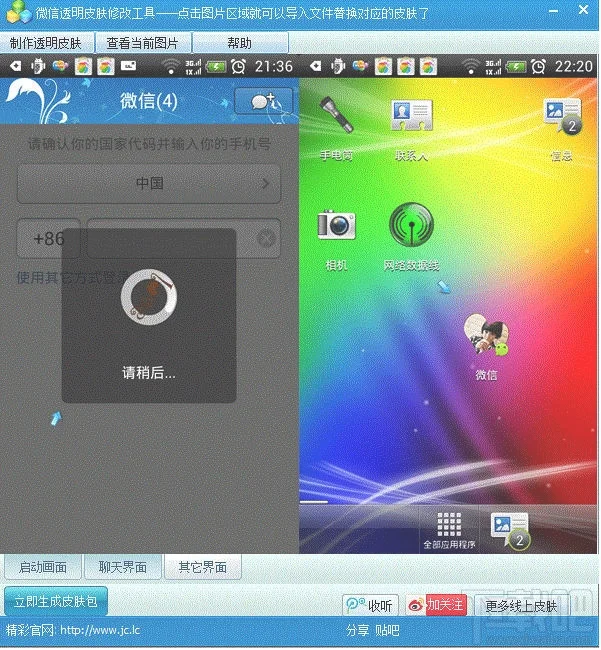Click the 使用其它方式登录 link
Screen dimensions: 601x650
click(x=74, y=277)
